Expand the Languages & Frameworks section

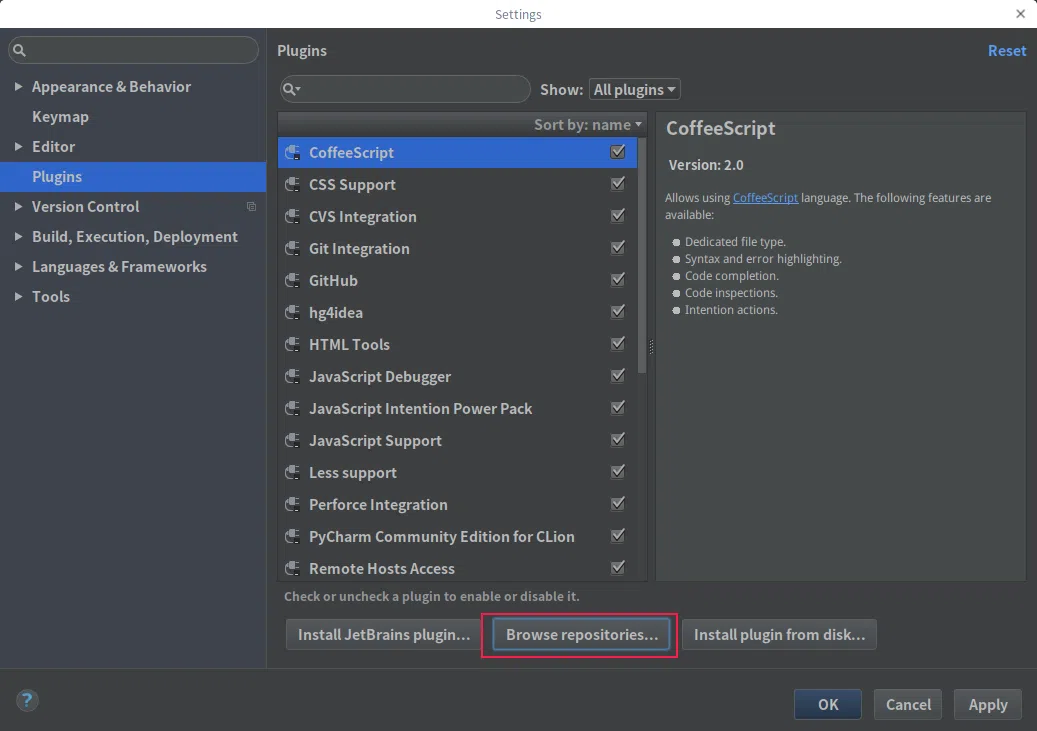pos(19,267)
